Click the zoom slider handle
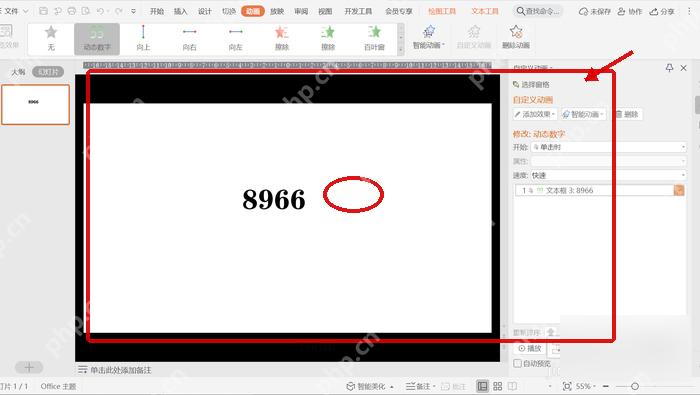Screen dimensions: 700x395 point(634,386)
